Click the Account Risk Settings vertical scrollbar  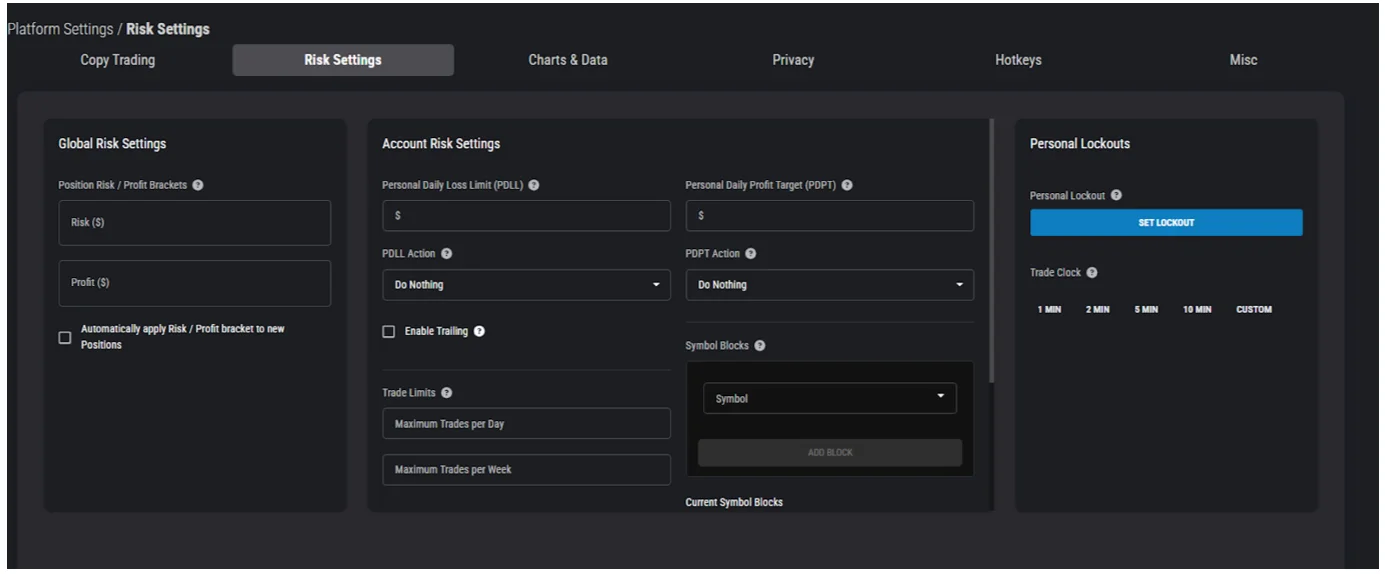[991, 250]
